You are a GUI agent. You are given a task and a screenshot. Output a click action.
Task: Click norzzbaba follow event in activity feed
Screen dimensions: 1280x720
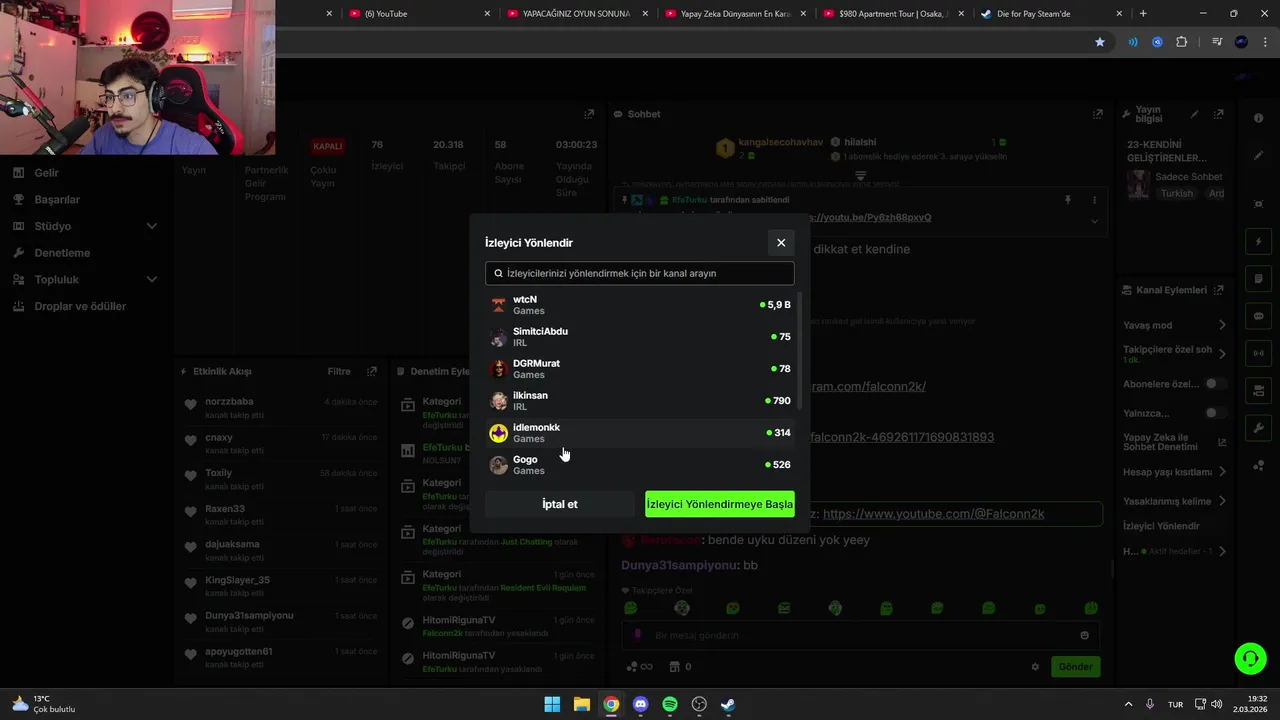281,408
